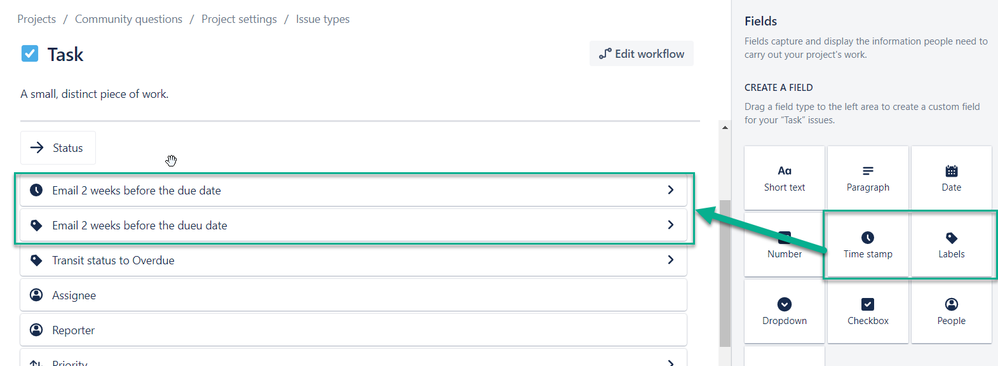The width and height of the screenshot is (998, 366).
Task: Click the Checkbox field type tile
Action: 868,311
